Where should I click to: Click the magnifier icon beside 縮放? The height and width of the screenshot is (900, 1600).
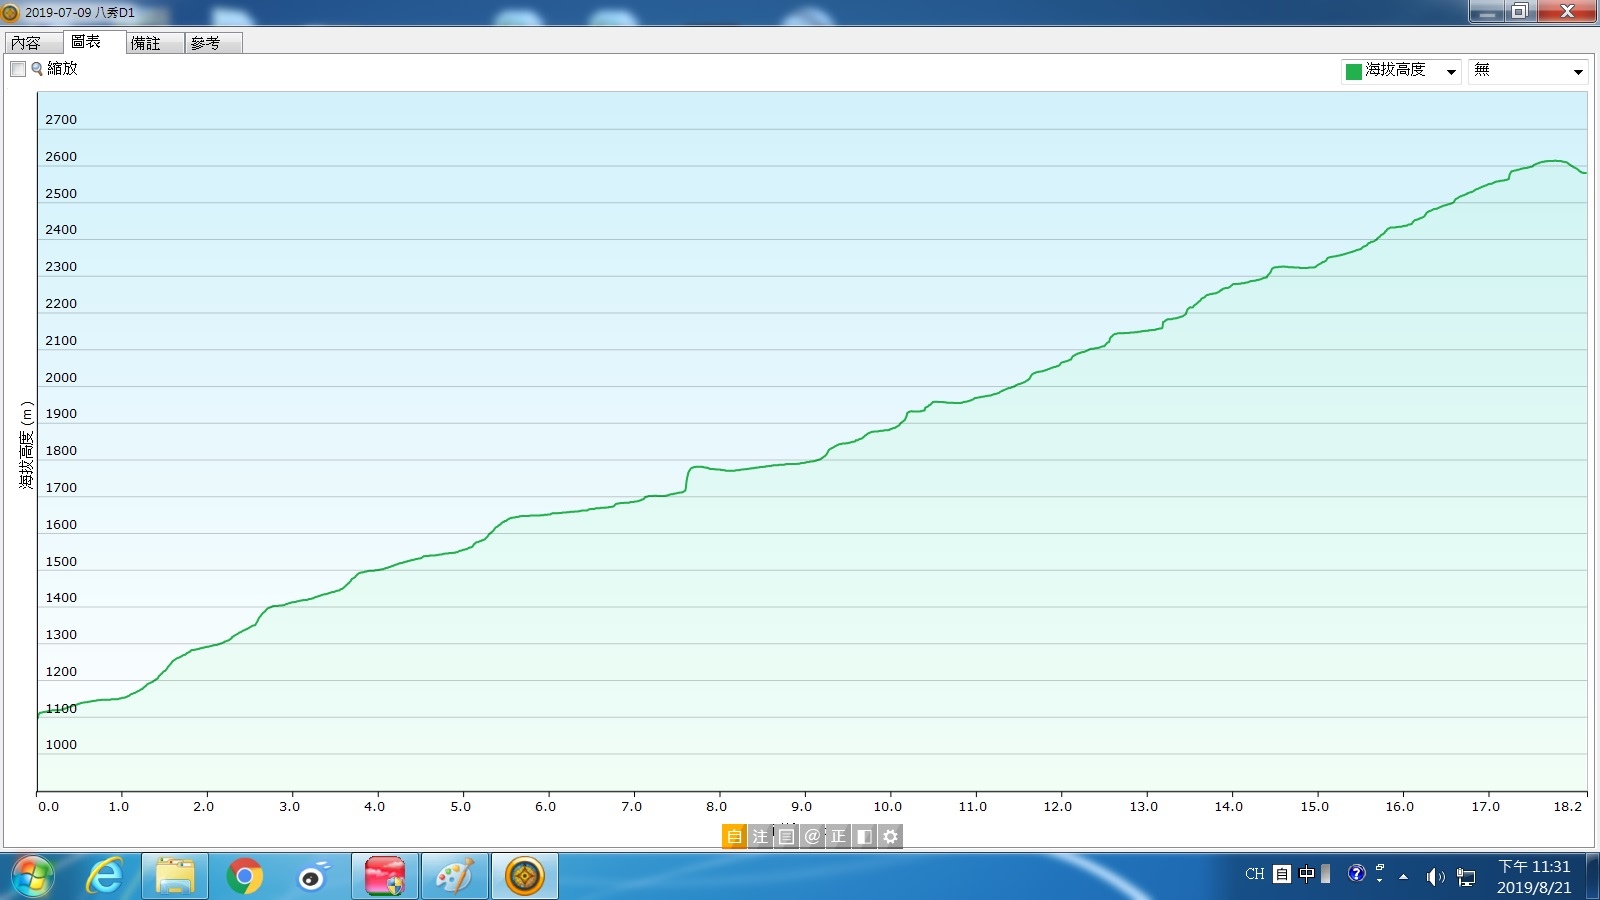tap(37, 69)
